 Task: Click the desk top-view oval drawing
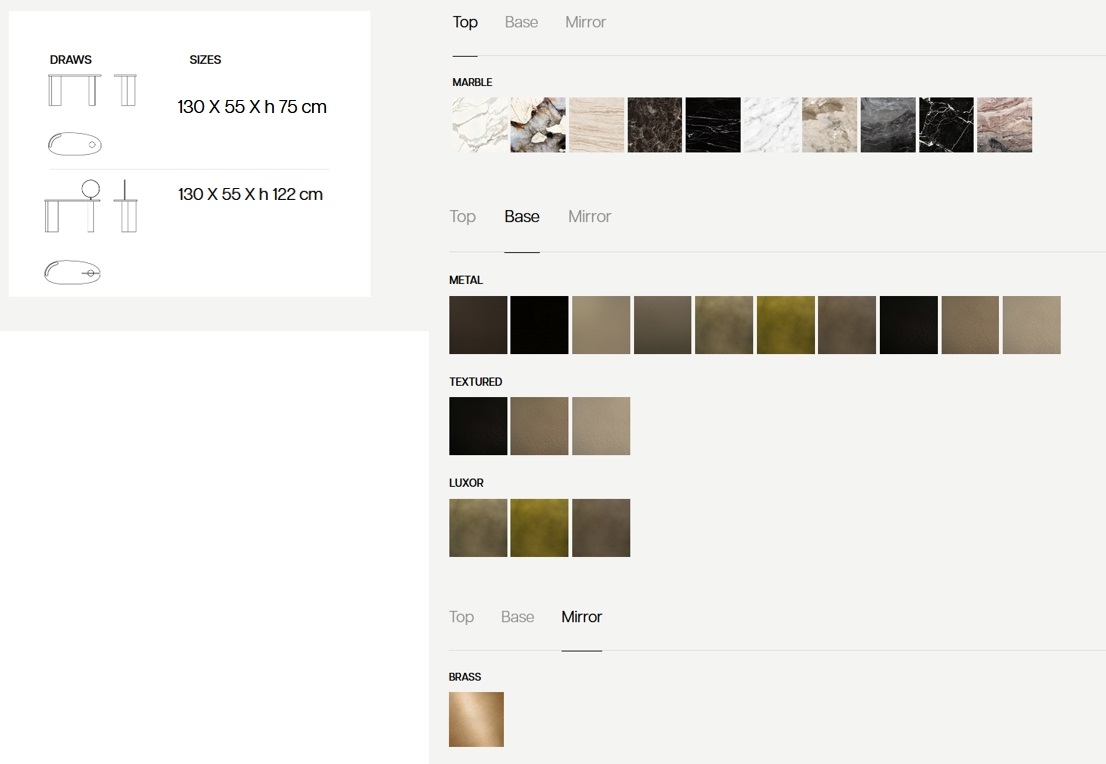coord(75,144)
